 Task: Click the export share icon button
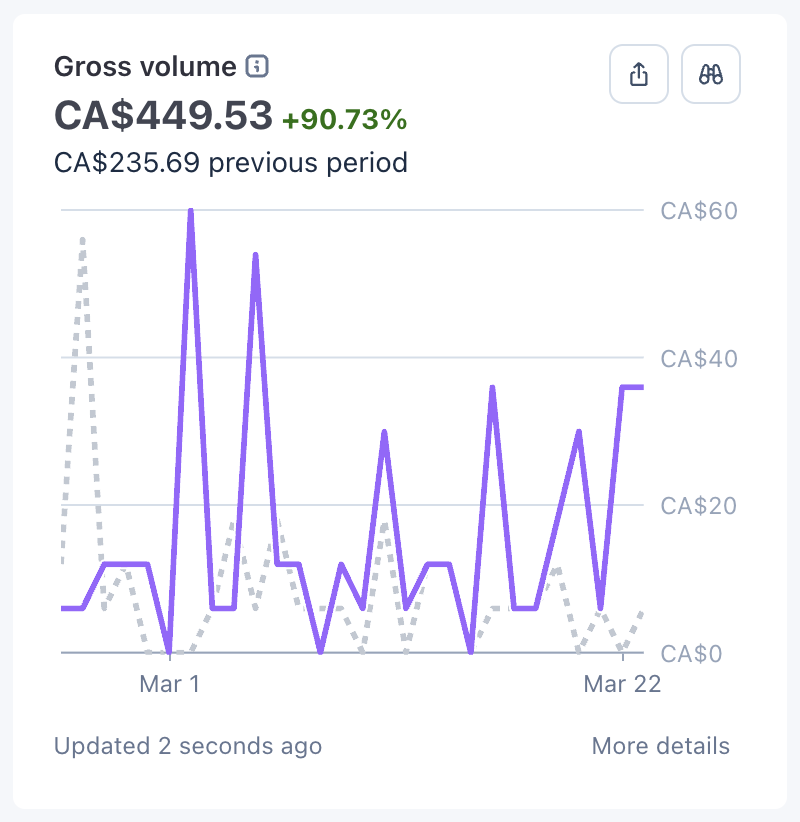tap(640, 74)
